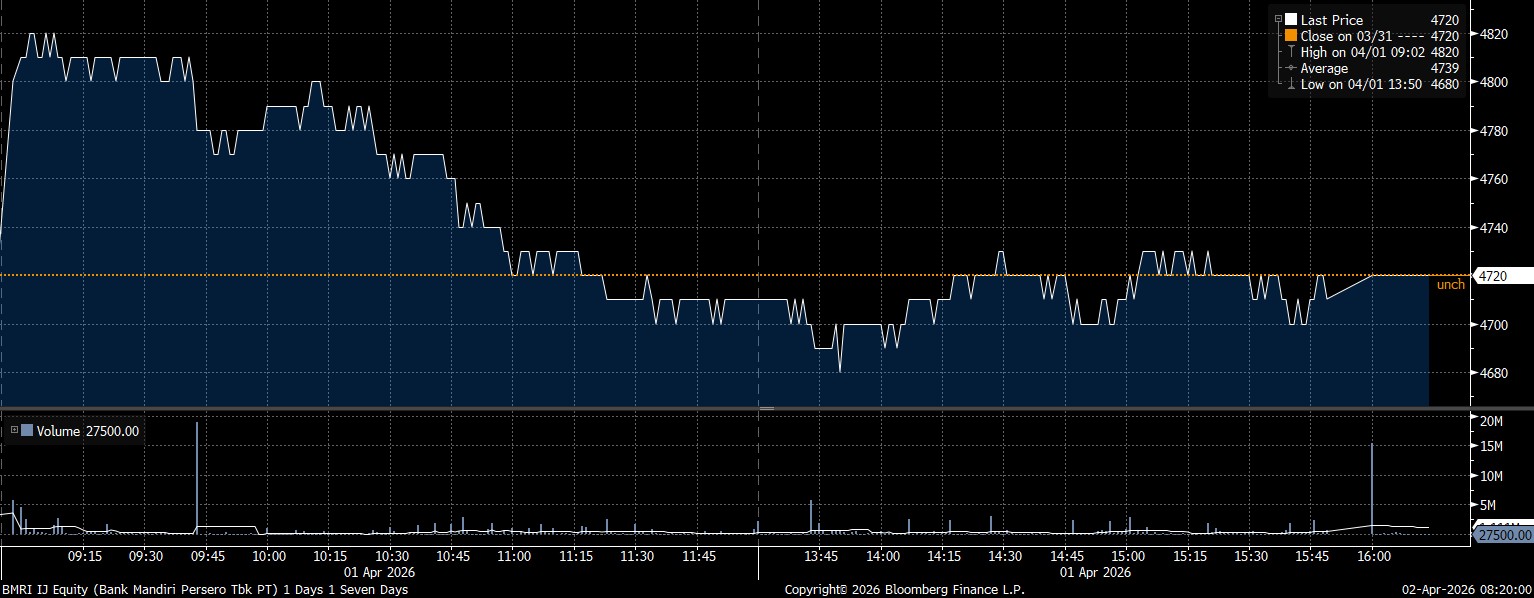Click the blue Volume series swatch
This screenshot has height=598, width=1534.
tap(27, 431)
